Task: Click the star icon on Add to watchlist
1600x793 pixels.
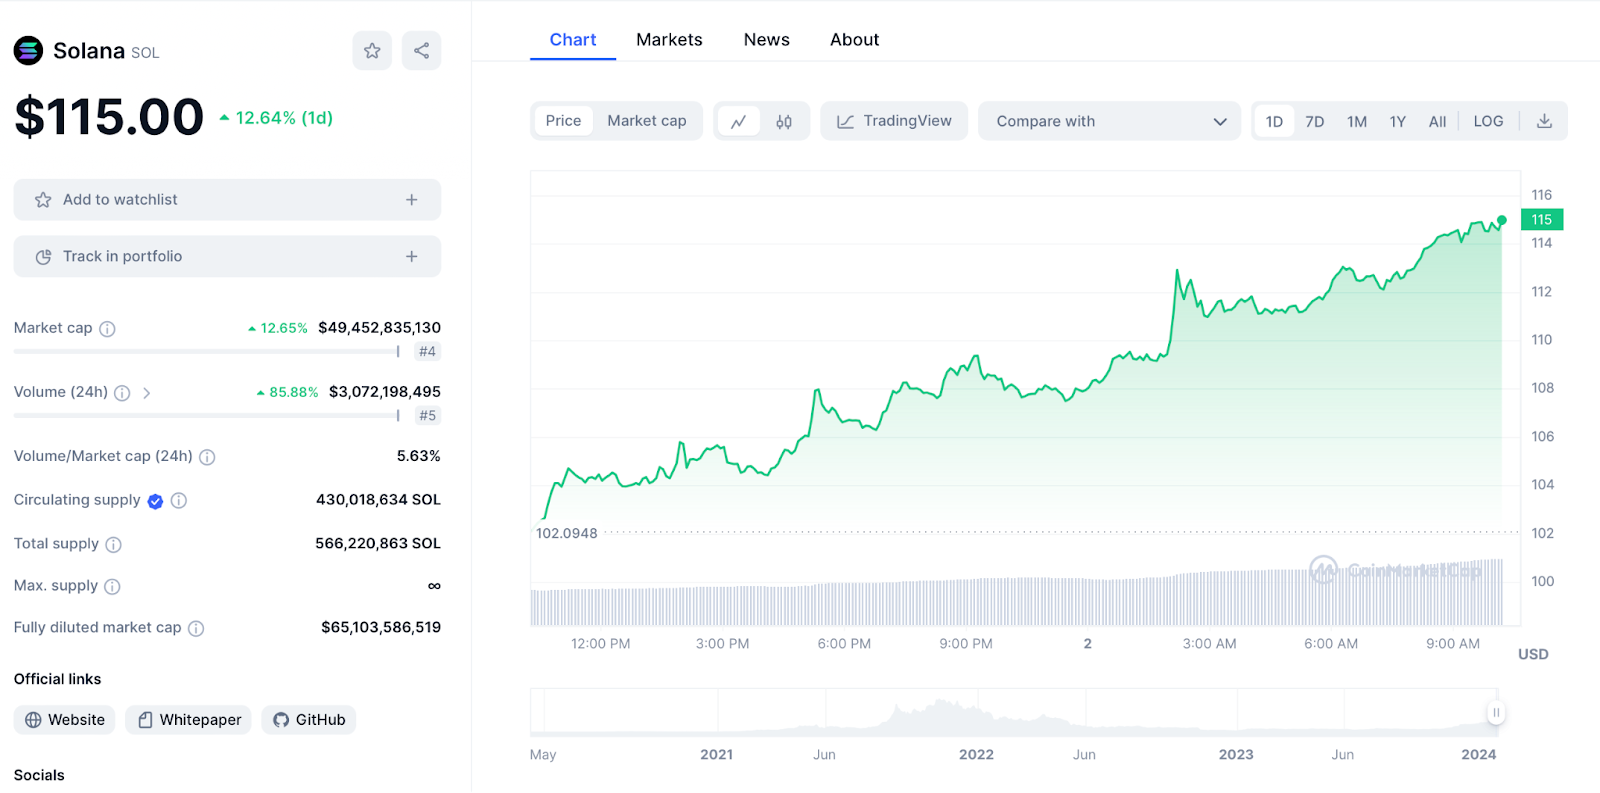Action: (x=43, y=200)
